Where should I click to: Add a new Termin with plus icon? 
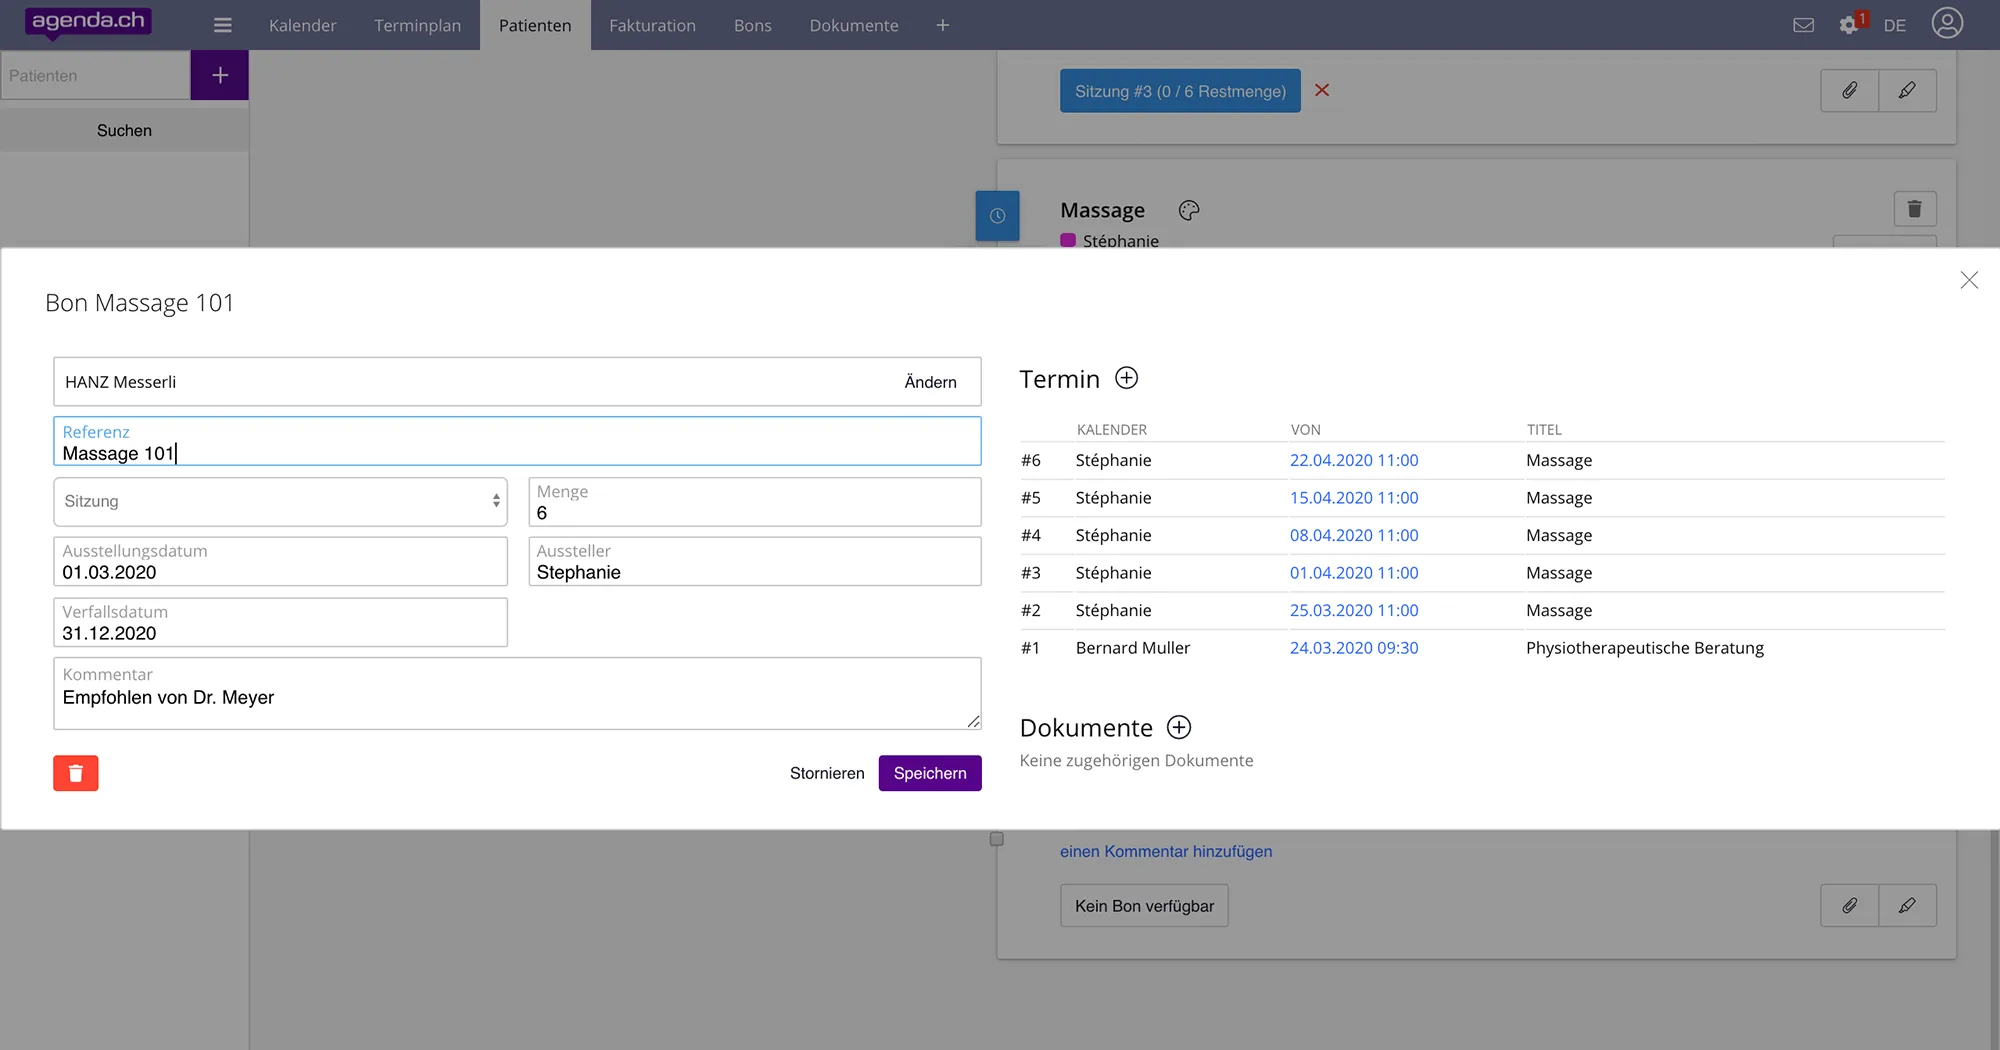[1126, 378]
